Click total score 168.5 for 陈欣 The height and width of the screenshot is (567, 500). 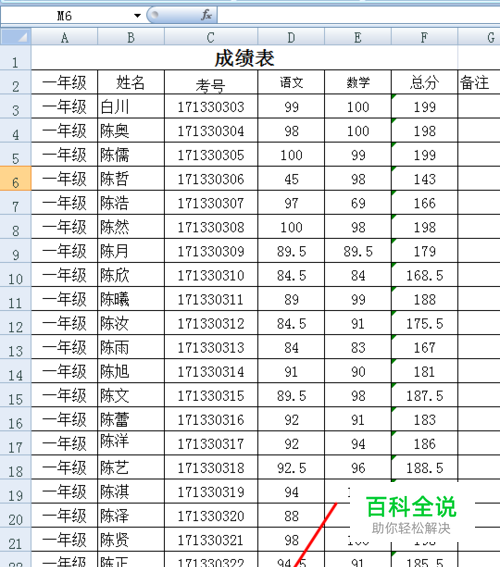(424, 275)
